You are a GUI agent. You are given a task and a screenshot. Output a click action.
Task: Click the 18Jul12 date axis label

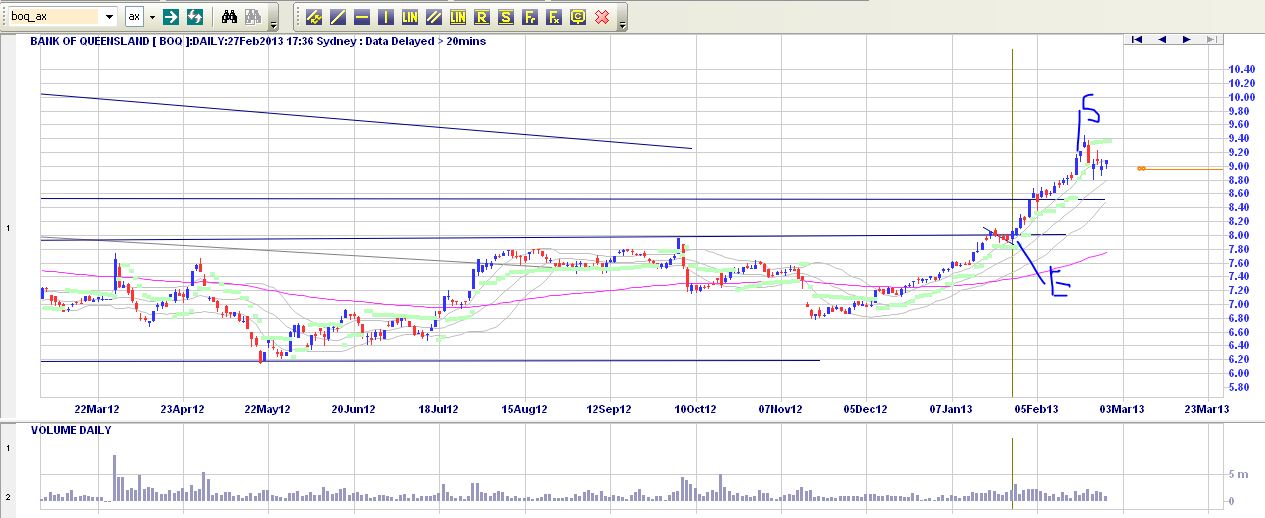click(x=439, y=409)
